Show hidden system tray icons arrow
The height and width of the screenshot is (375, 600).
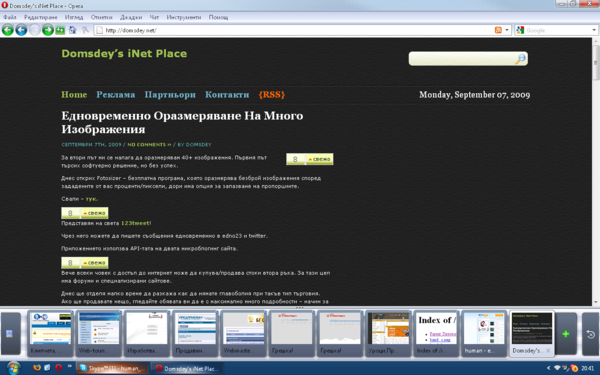(x=548, y=368)
